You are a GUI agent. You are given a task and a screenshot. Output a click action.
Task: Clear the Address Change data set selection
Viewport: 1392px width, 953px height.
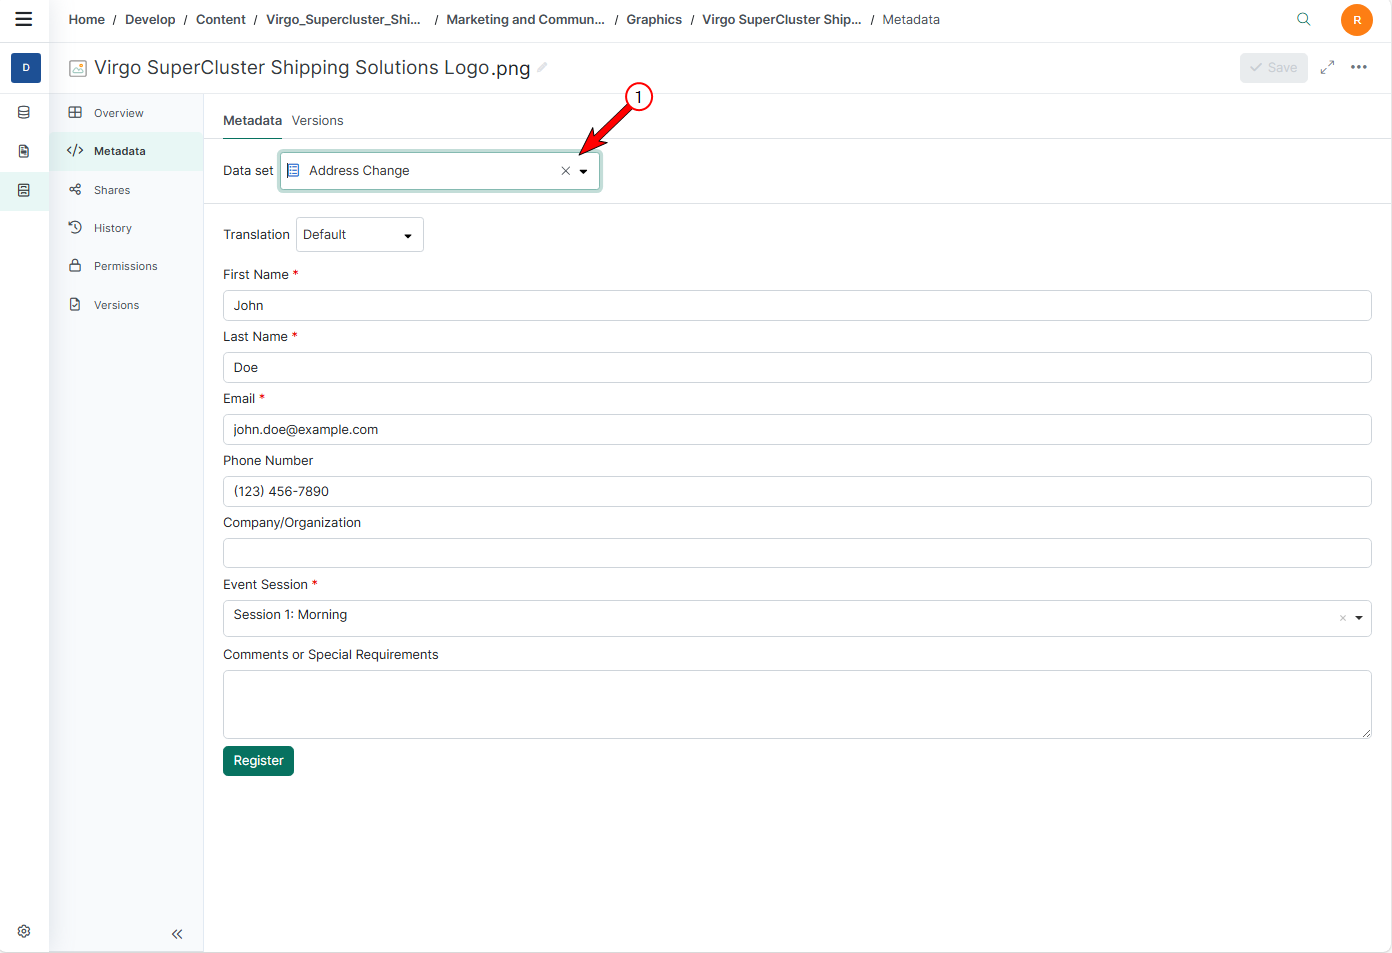click(565, 170)
